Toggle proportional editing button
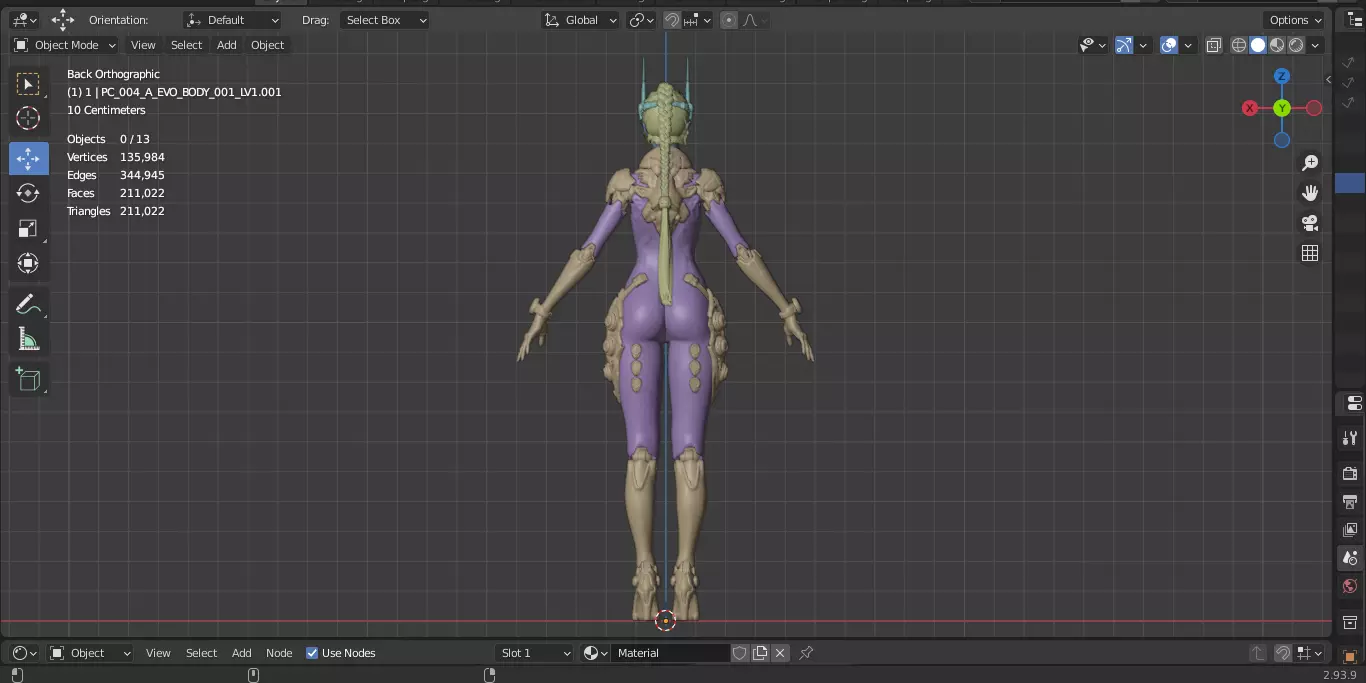The image size is (1366, 683). [x=728, y=20]
